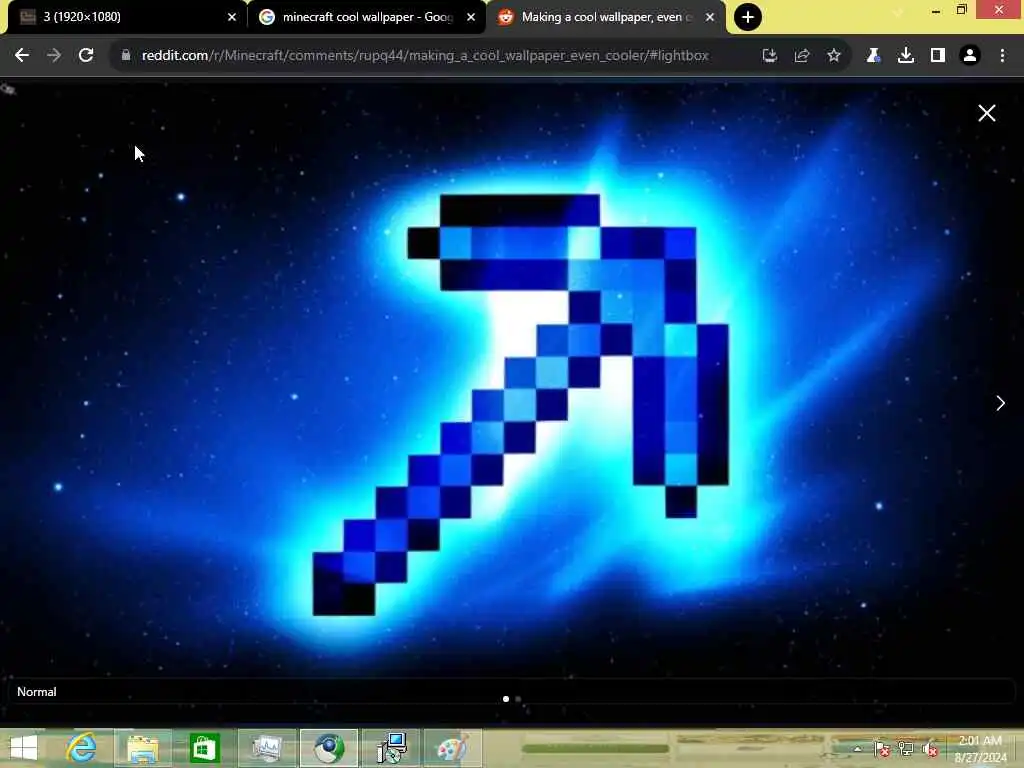
Task: View site security lock info
Action: click(x=126, y=56)
